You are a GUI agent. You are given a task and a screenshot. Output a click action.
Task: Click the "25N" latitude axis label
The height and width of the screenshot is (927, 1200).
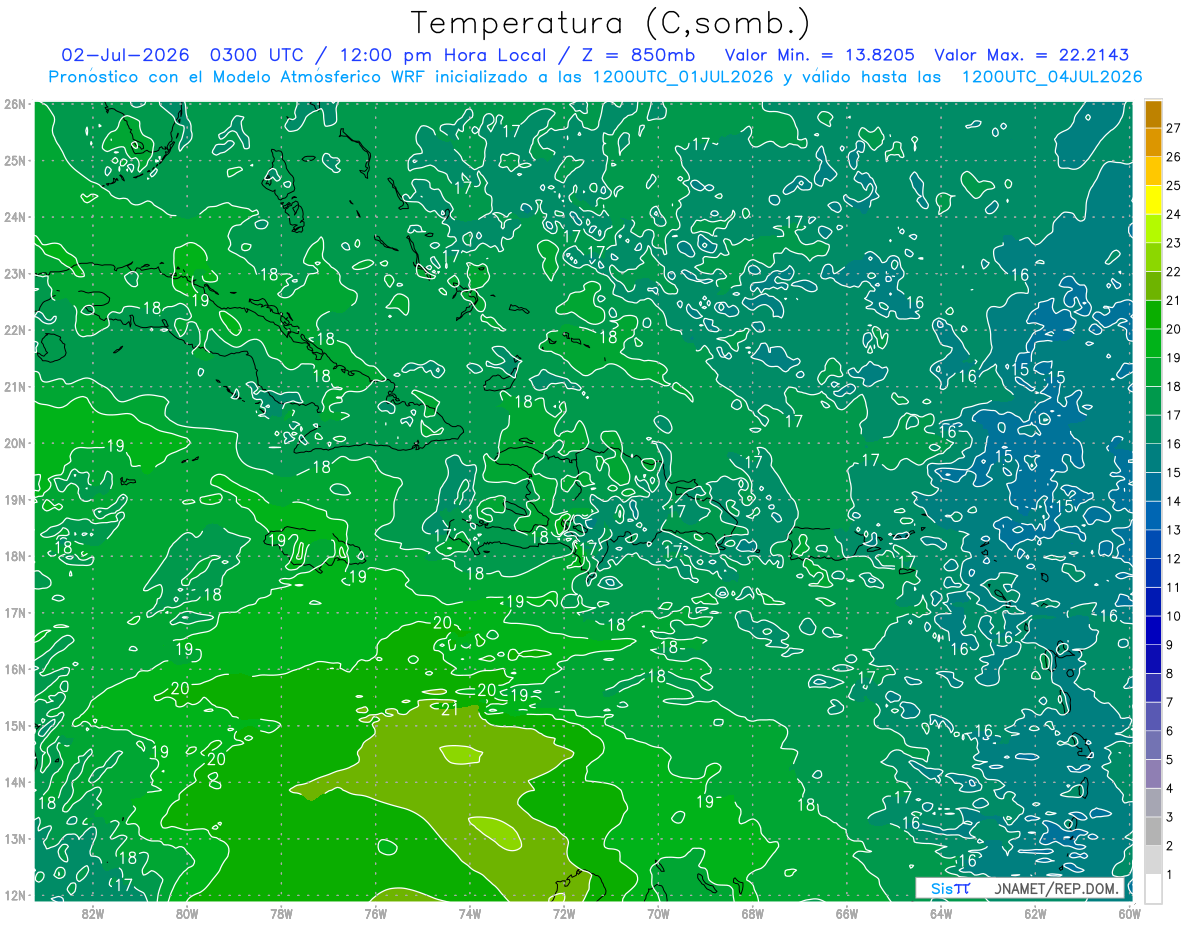(15, 160)
